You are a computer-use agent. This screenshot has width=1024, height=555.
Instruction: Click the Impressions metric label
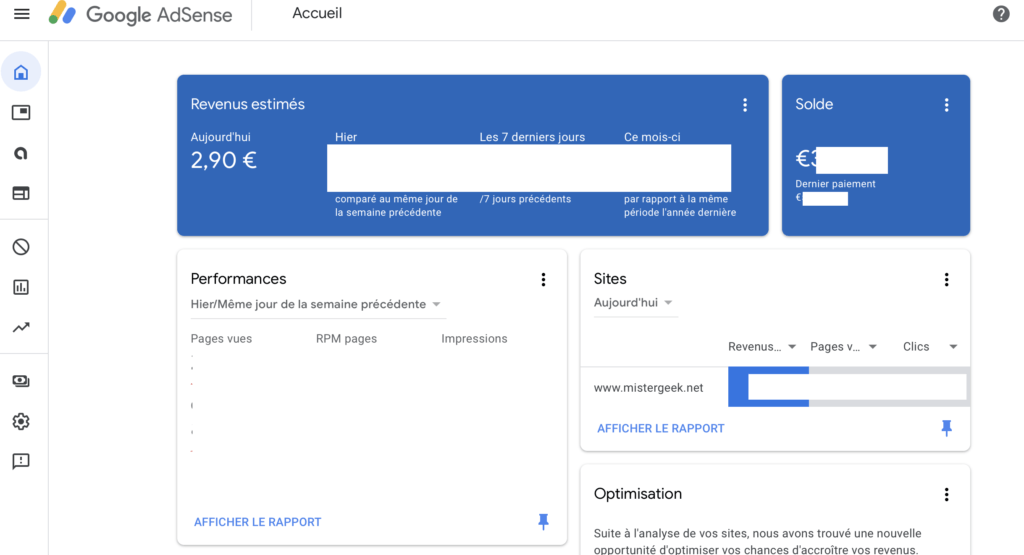tap(474, 339)
